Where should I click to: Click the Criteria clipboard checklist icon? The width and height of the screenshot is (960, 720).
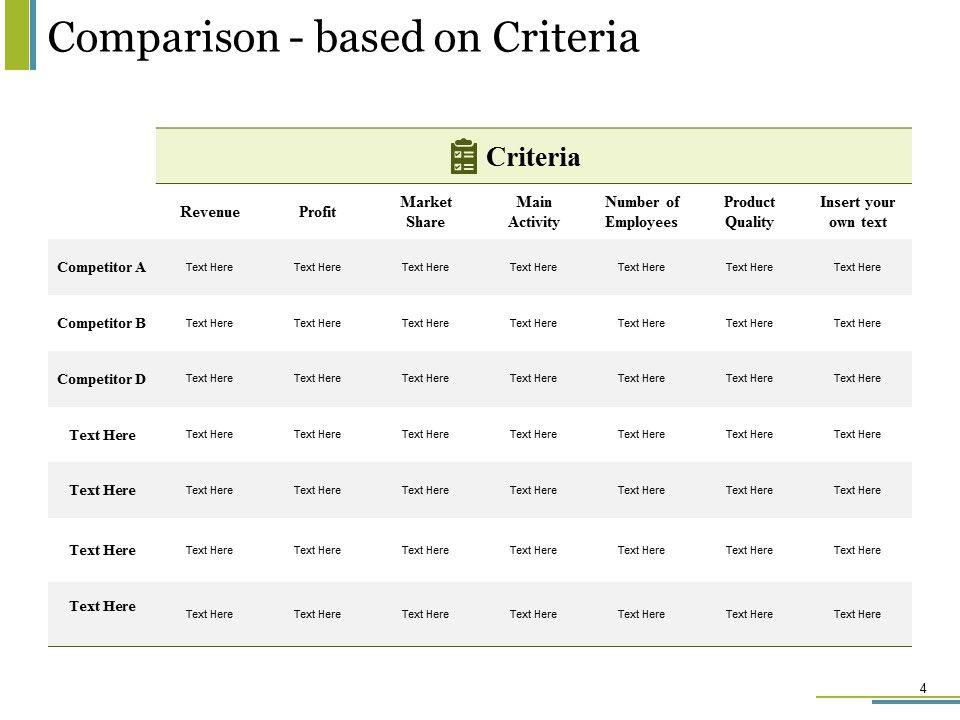(x=463, y=157)
